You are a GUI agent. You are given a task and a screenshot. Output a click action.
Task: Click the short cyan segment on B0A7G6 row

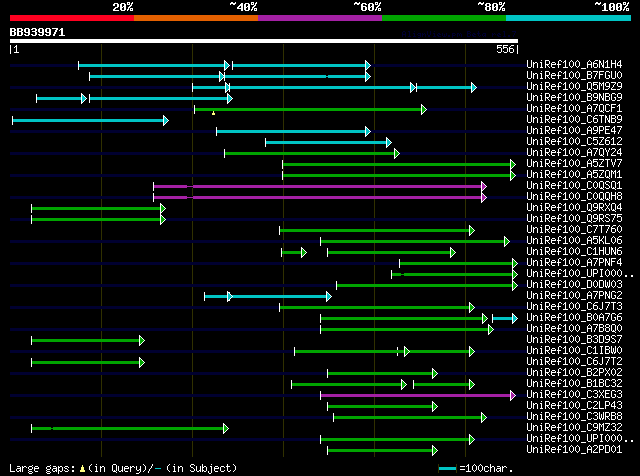point(505,318)
